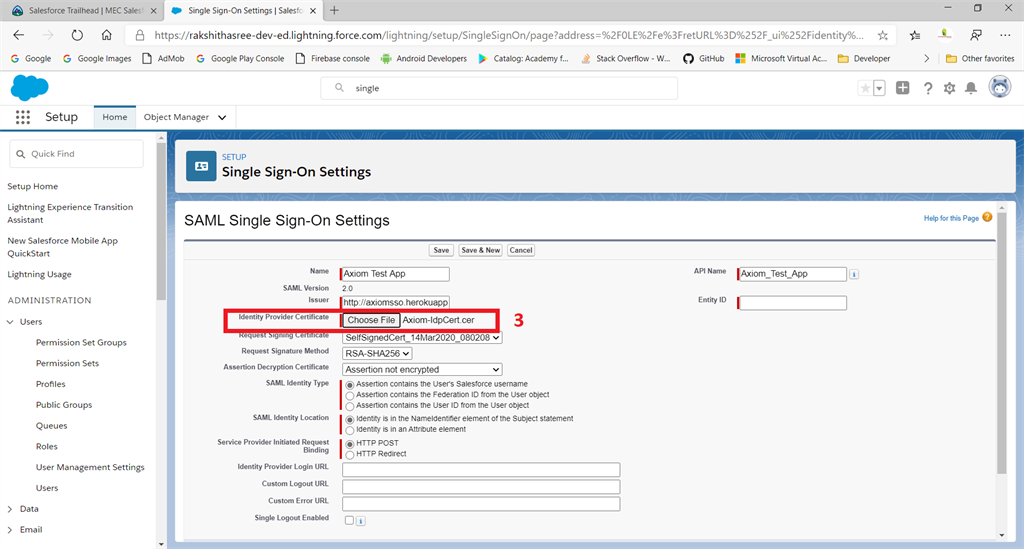
Task: Click the API Name info icon
Action: click(854, 274)
